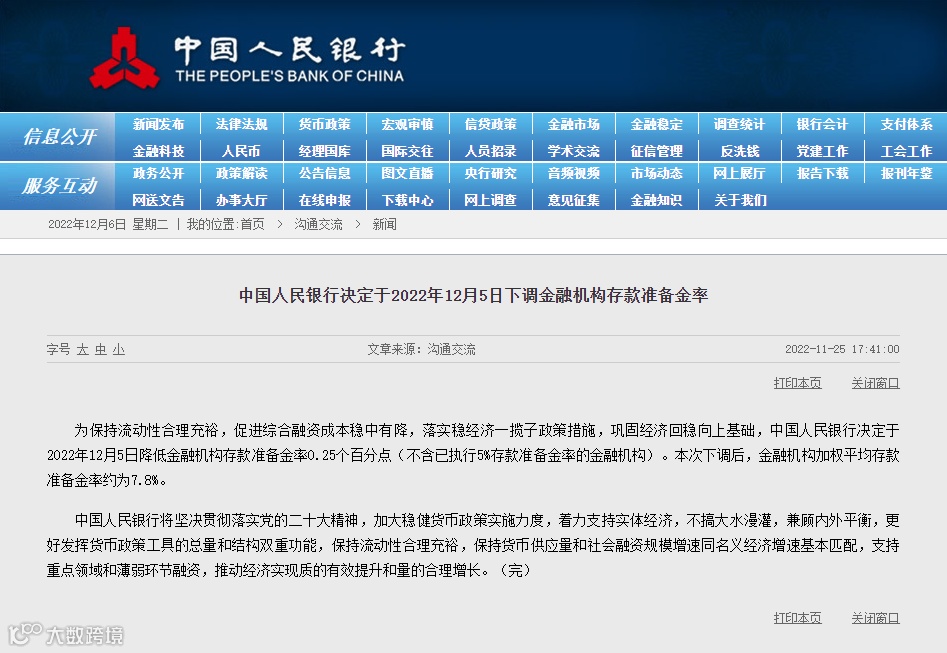947x653 pixels.
Task: Select 金融科技 in navigation
Action: 158,151
